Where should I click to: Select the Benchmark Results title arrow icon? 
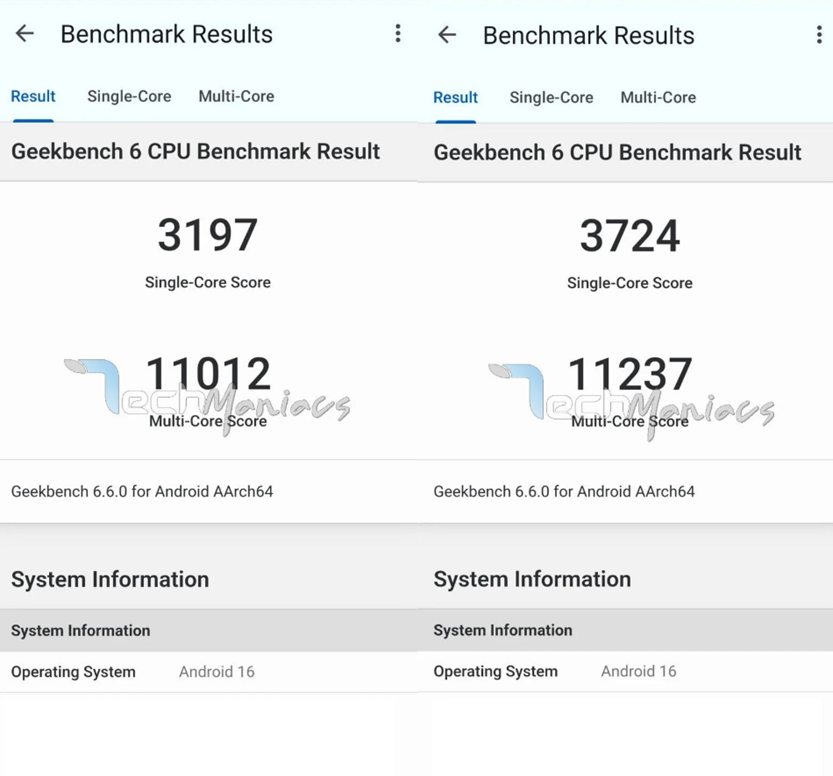pyautogui.click(x=23, y=33)
